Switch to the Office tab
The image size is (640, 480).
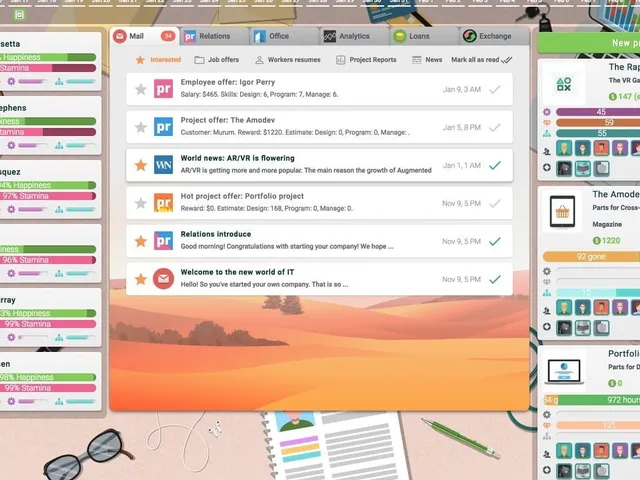pyautogui.click(x=284, y=36)
